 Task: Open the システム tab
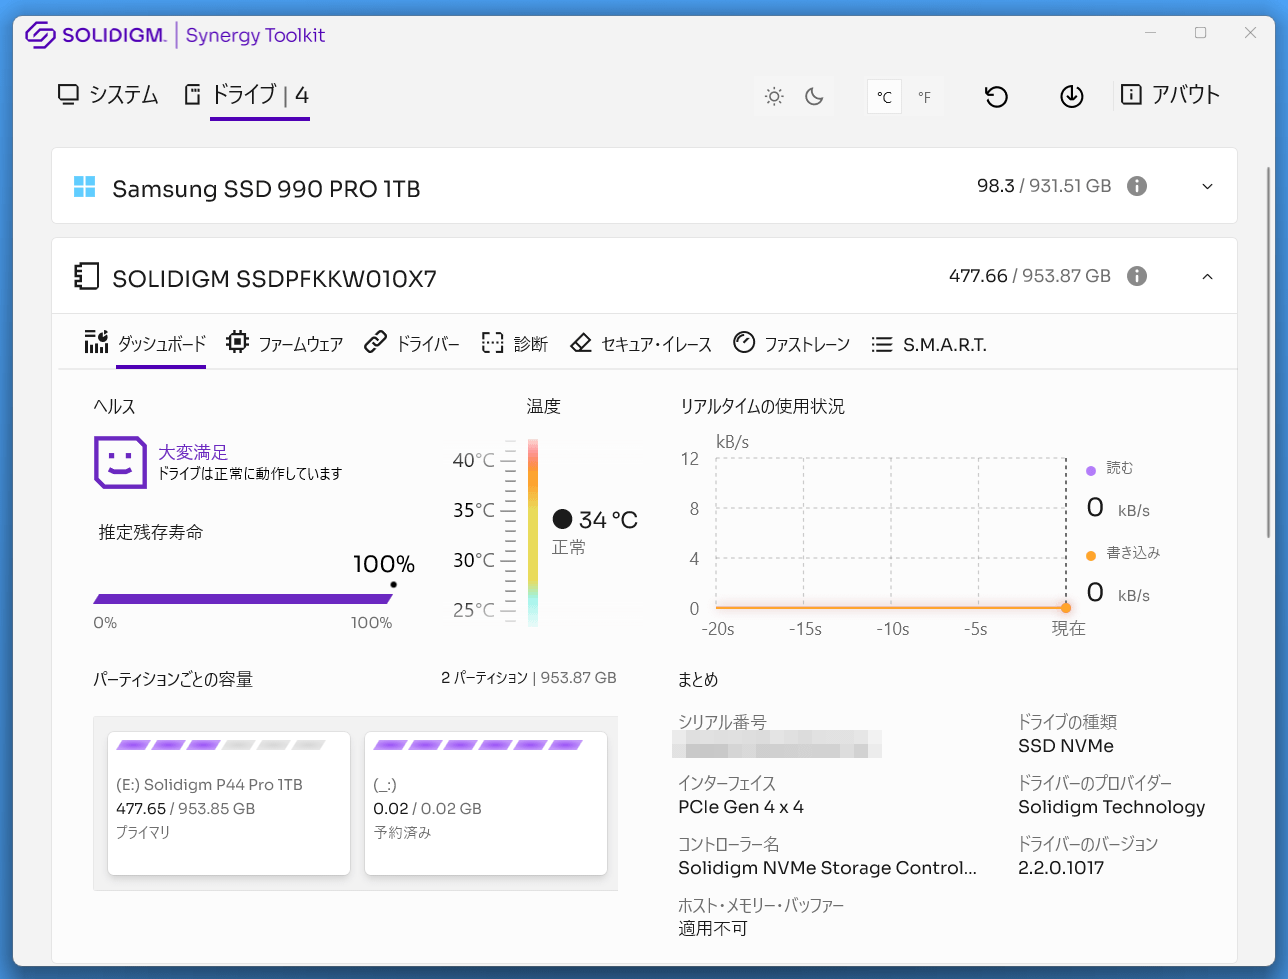pyautogui.click(x=108, y=95)
